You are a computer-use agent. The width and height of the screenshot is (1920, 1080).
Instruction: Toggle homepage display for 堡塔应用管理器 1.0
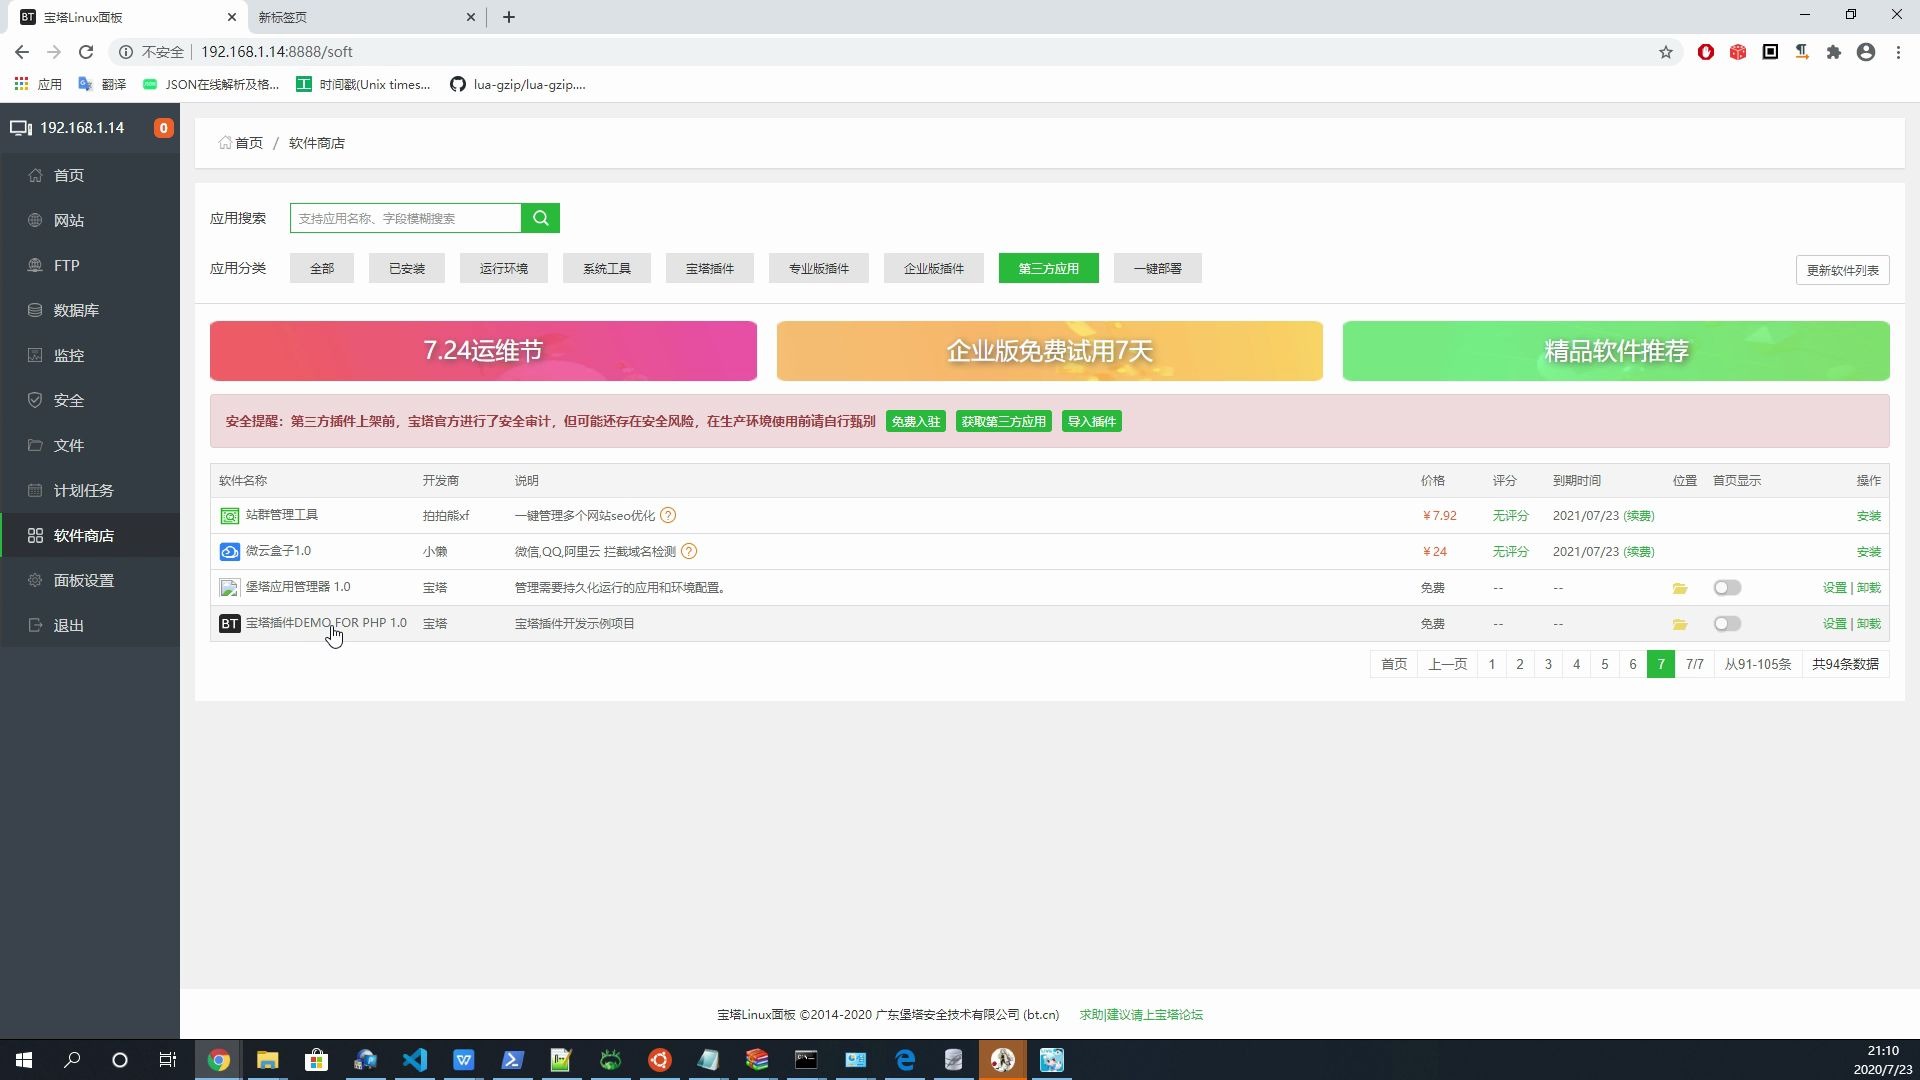1727,588
